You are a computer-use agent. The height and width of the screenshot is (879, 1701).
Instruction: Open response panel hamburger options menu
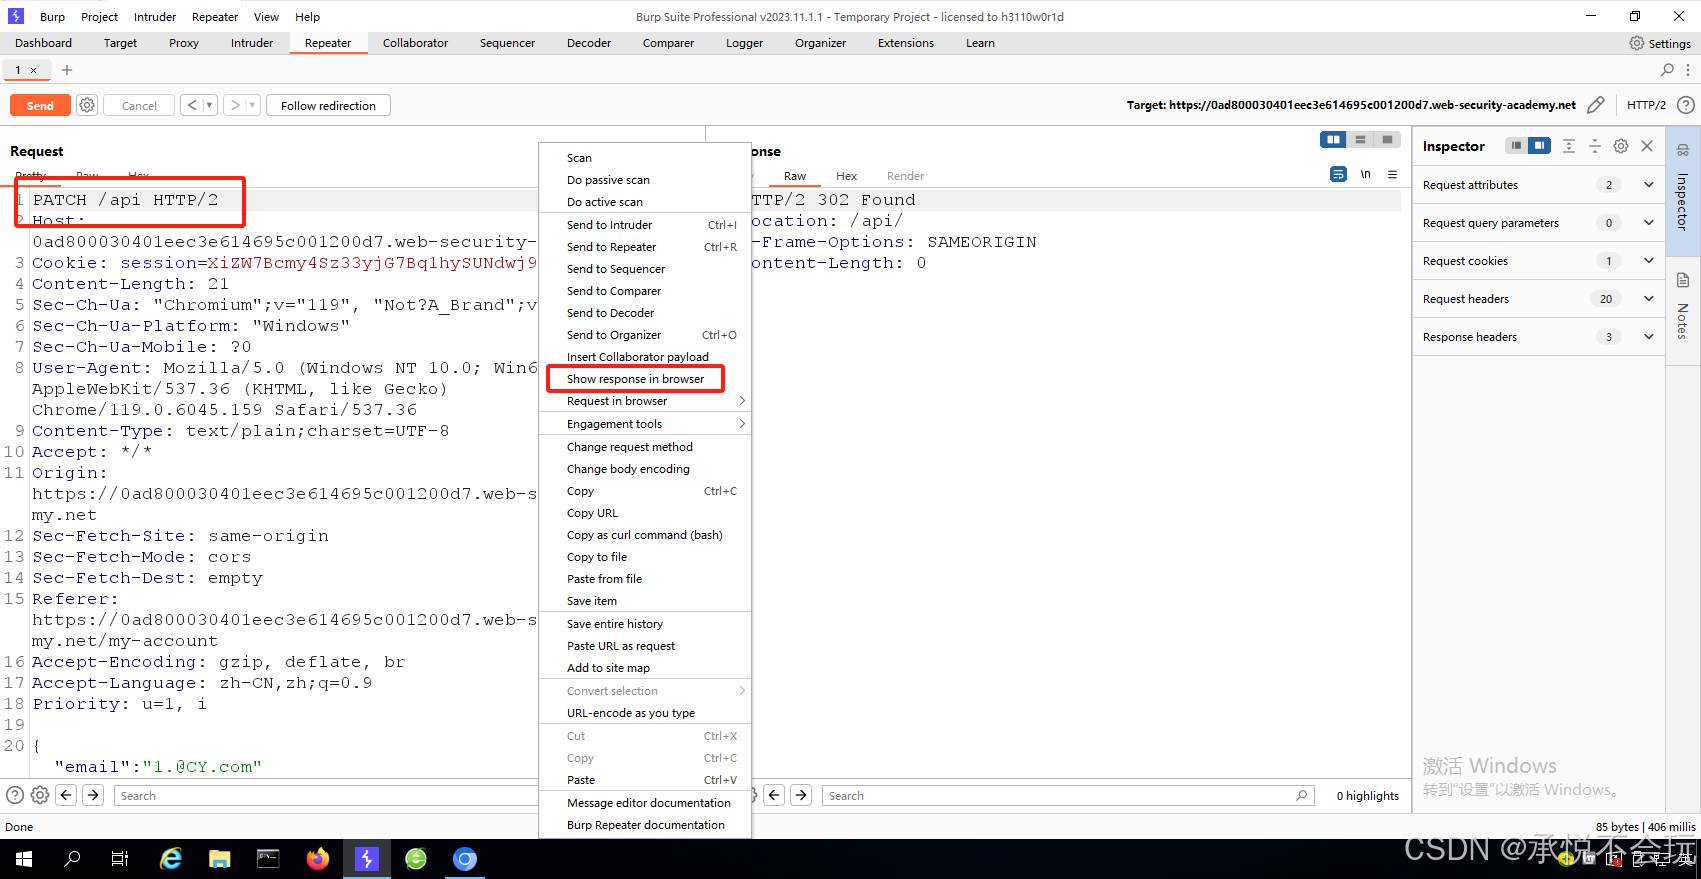(x=1392, y=174)
